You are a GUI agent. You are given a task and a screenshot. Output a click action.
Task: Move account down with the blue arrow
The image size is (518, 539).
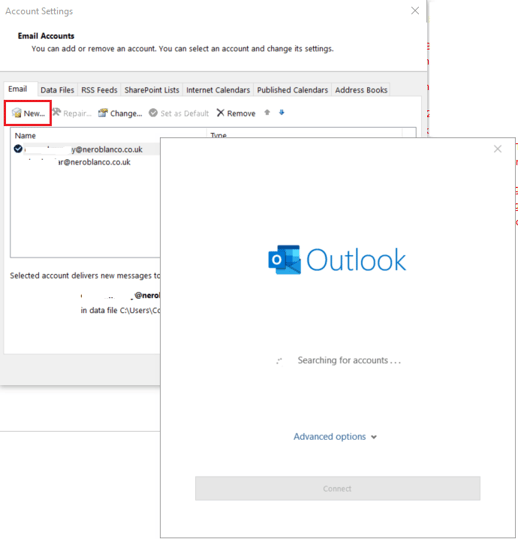pos(282,112)
